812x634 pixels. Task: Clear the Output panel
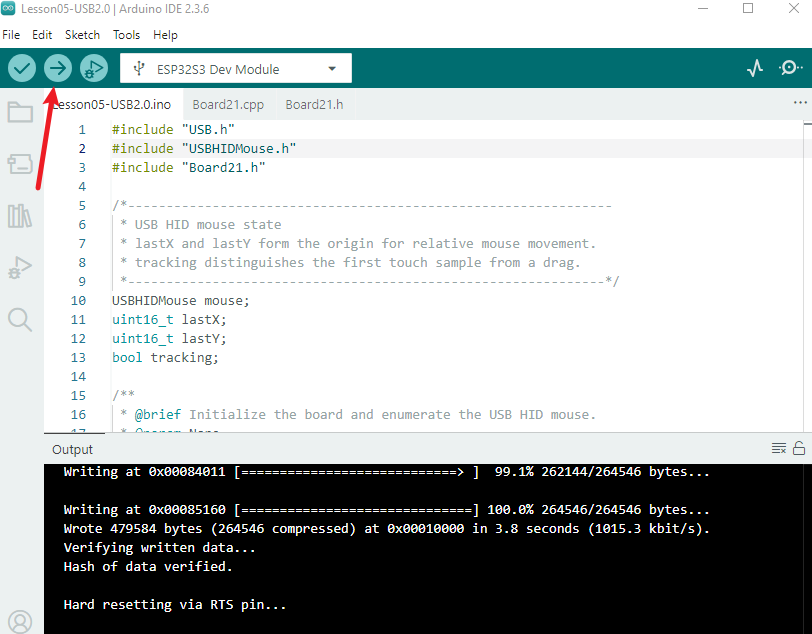(x=779, y=448)
